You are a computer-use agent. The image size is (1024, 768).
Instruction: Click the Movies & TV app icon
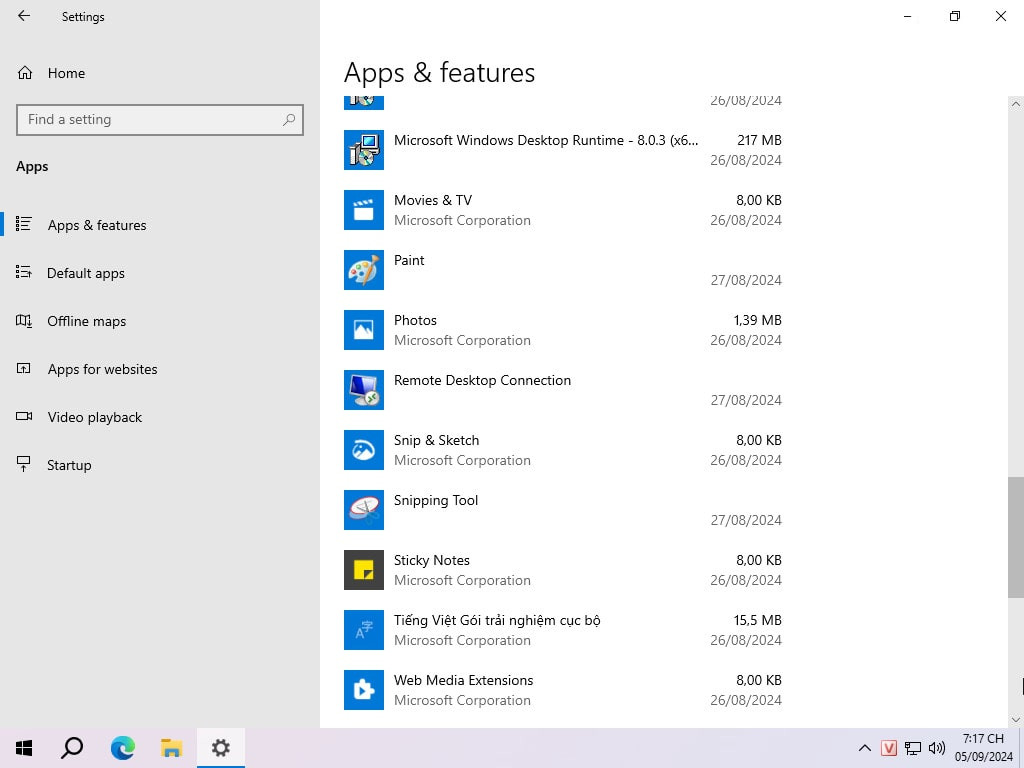click(x=363, y=210)
